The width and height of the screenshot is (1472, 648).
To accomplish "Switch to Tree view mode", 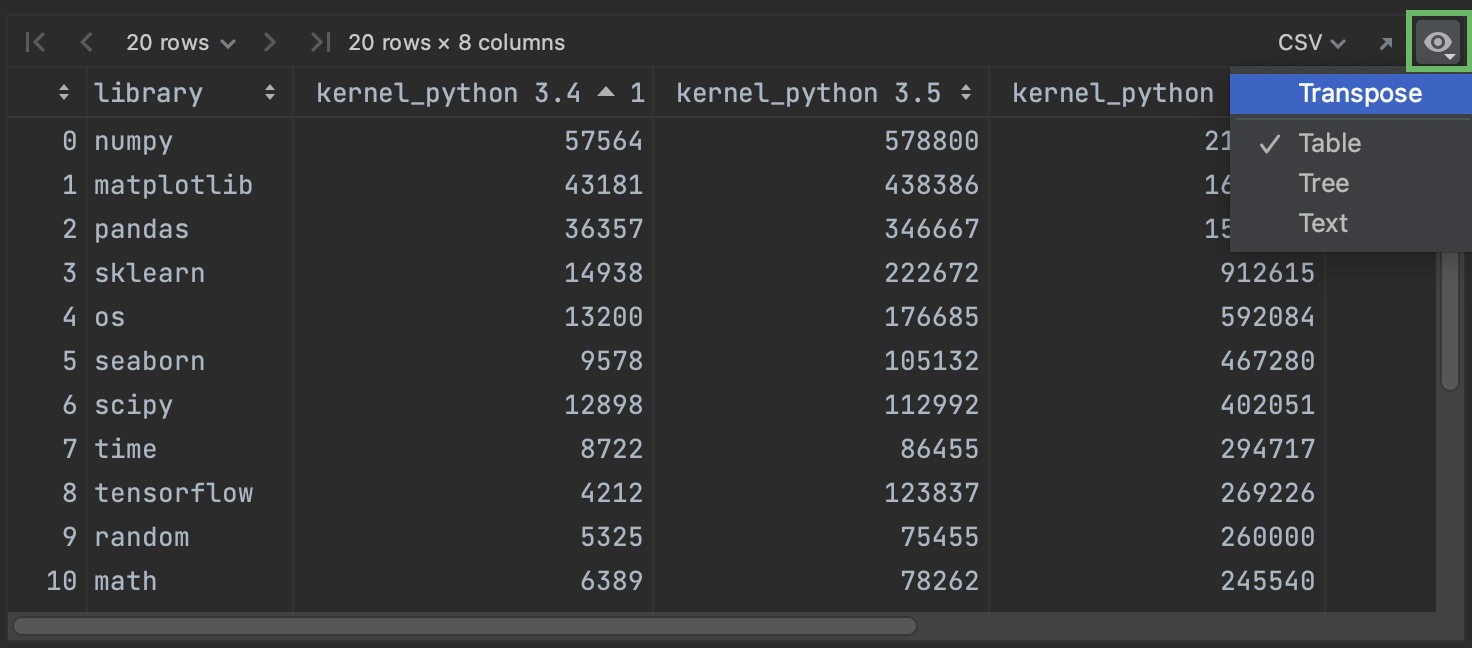I will pos(1323,183).
